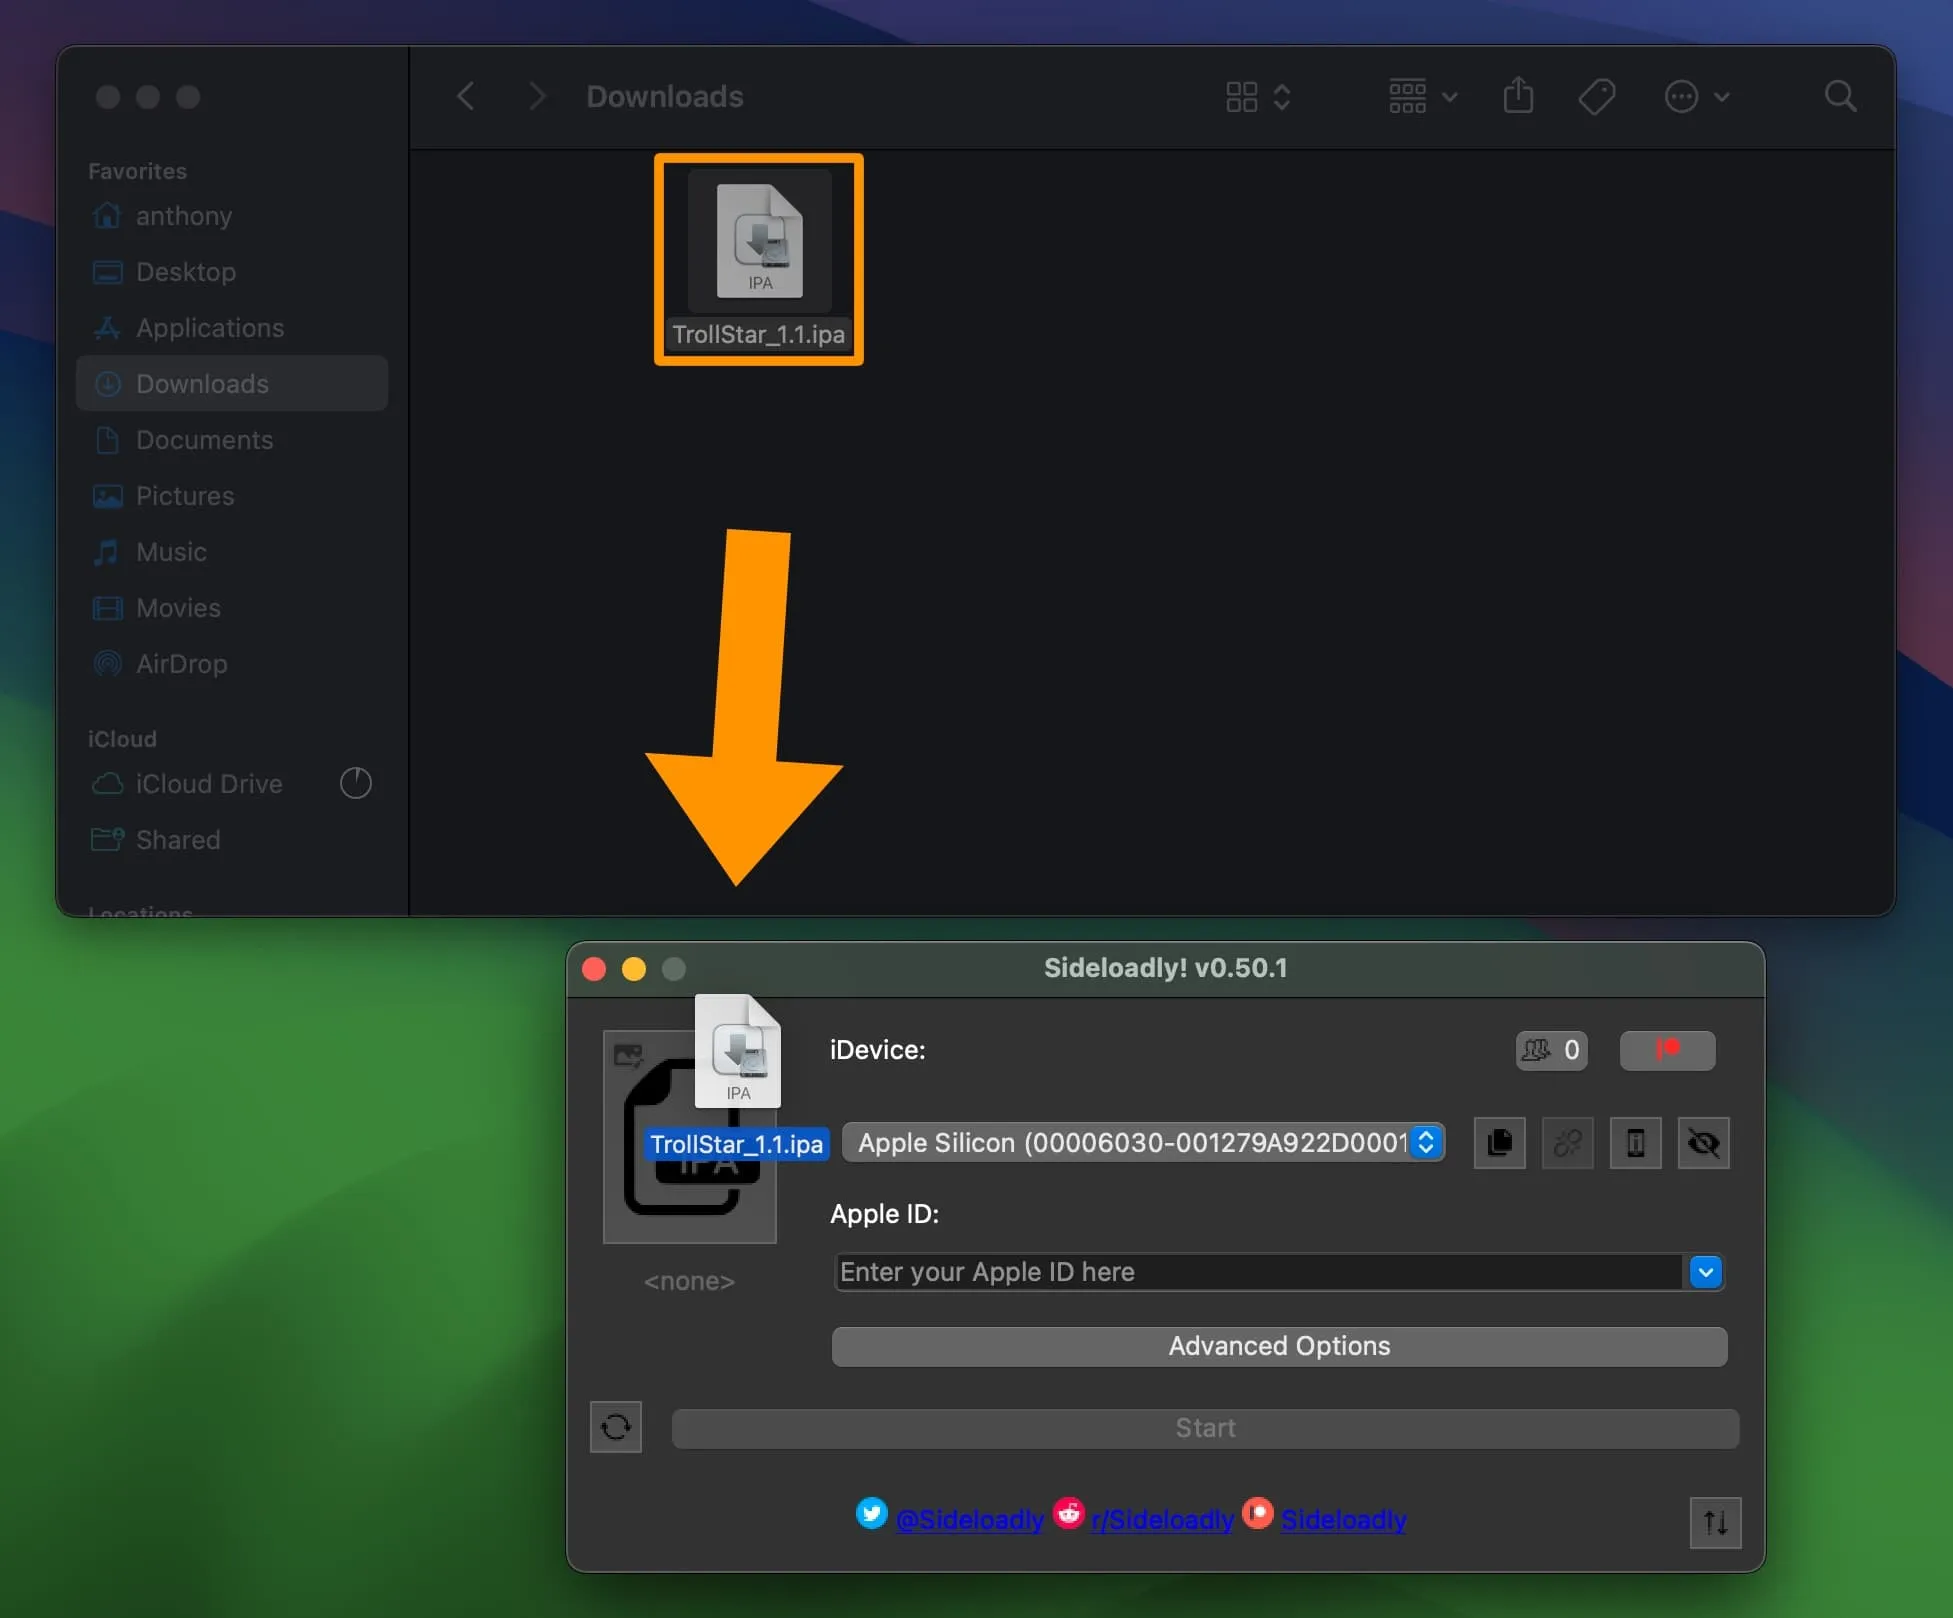
Task: Open the iDevice selection dropdown
Action: pyautogui.click(x=1143, y=1142)
